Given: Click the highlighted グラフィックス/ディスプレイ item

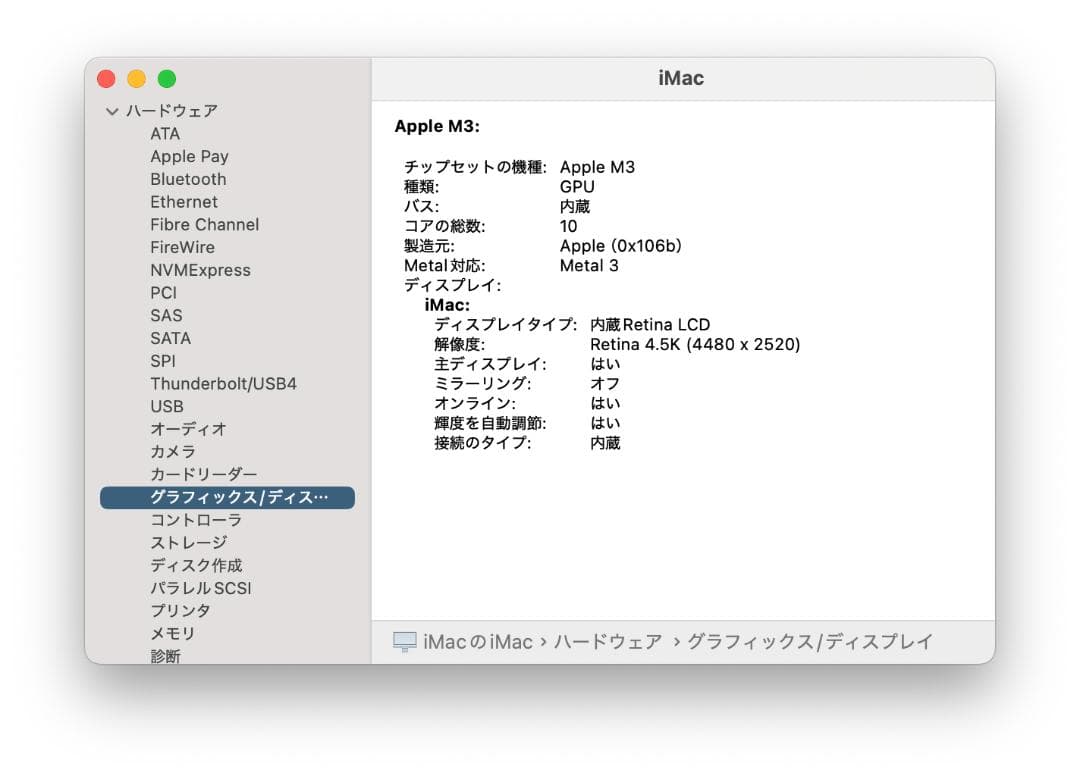Looking at the screenshot, I should [227, 497].
